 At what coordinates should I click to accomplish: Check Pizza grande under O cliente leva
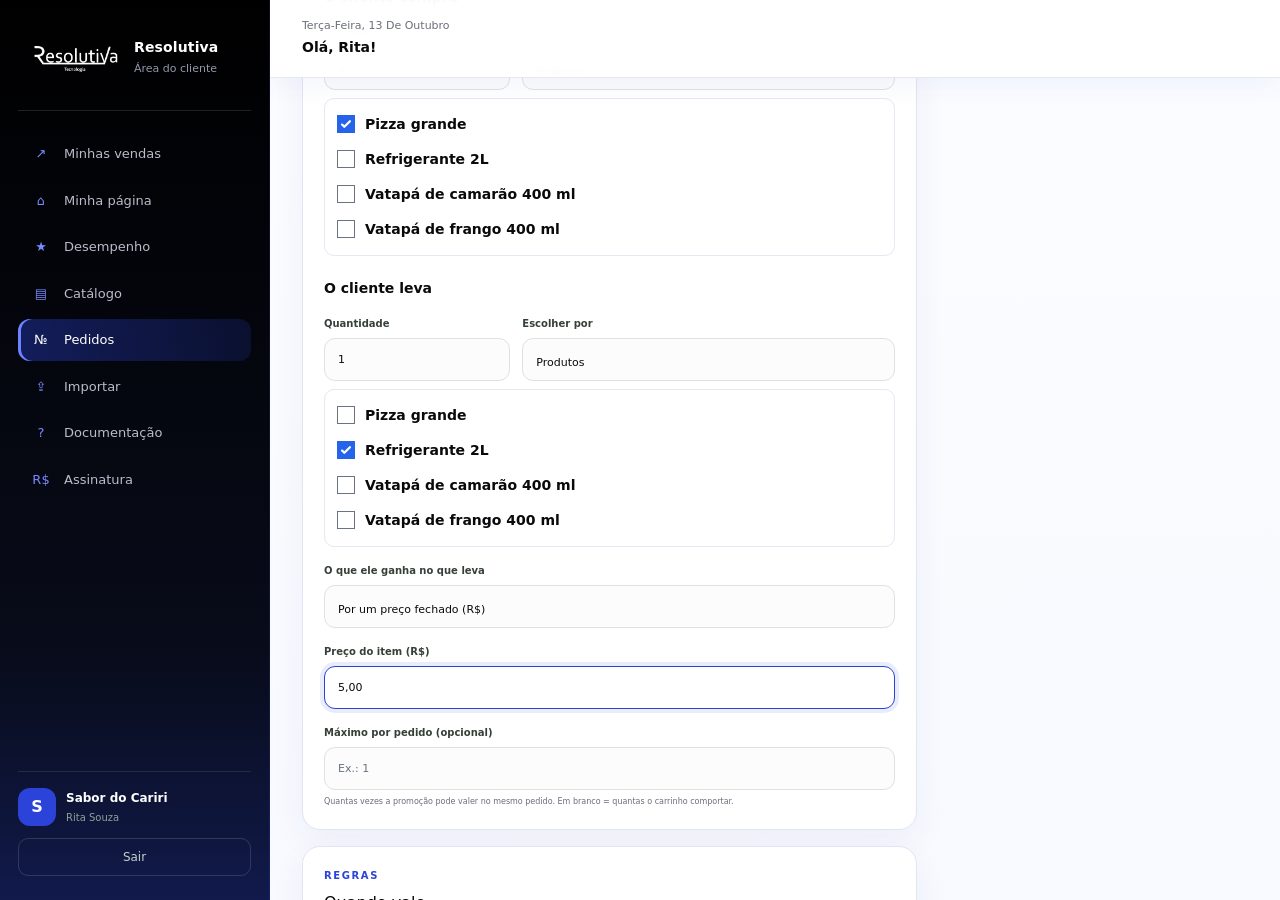click(x=346, y=415)
